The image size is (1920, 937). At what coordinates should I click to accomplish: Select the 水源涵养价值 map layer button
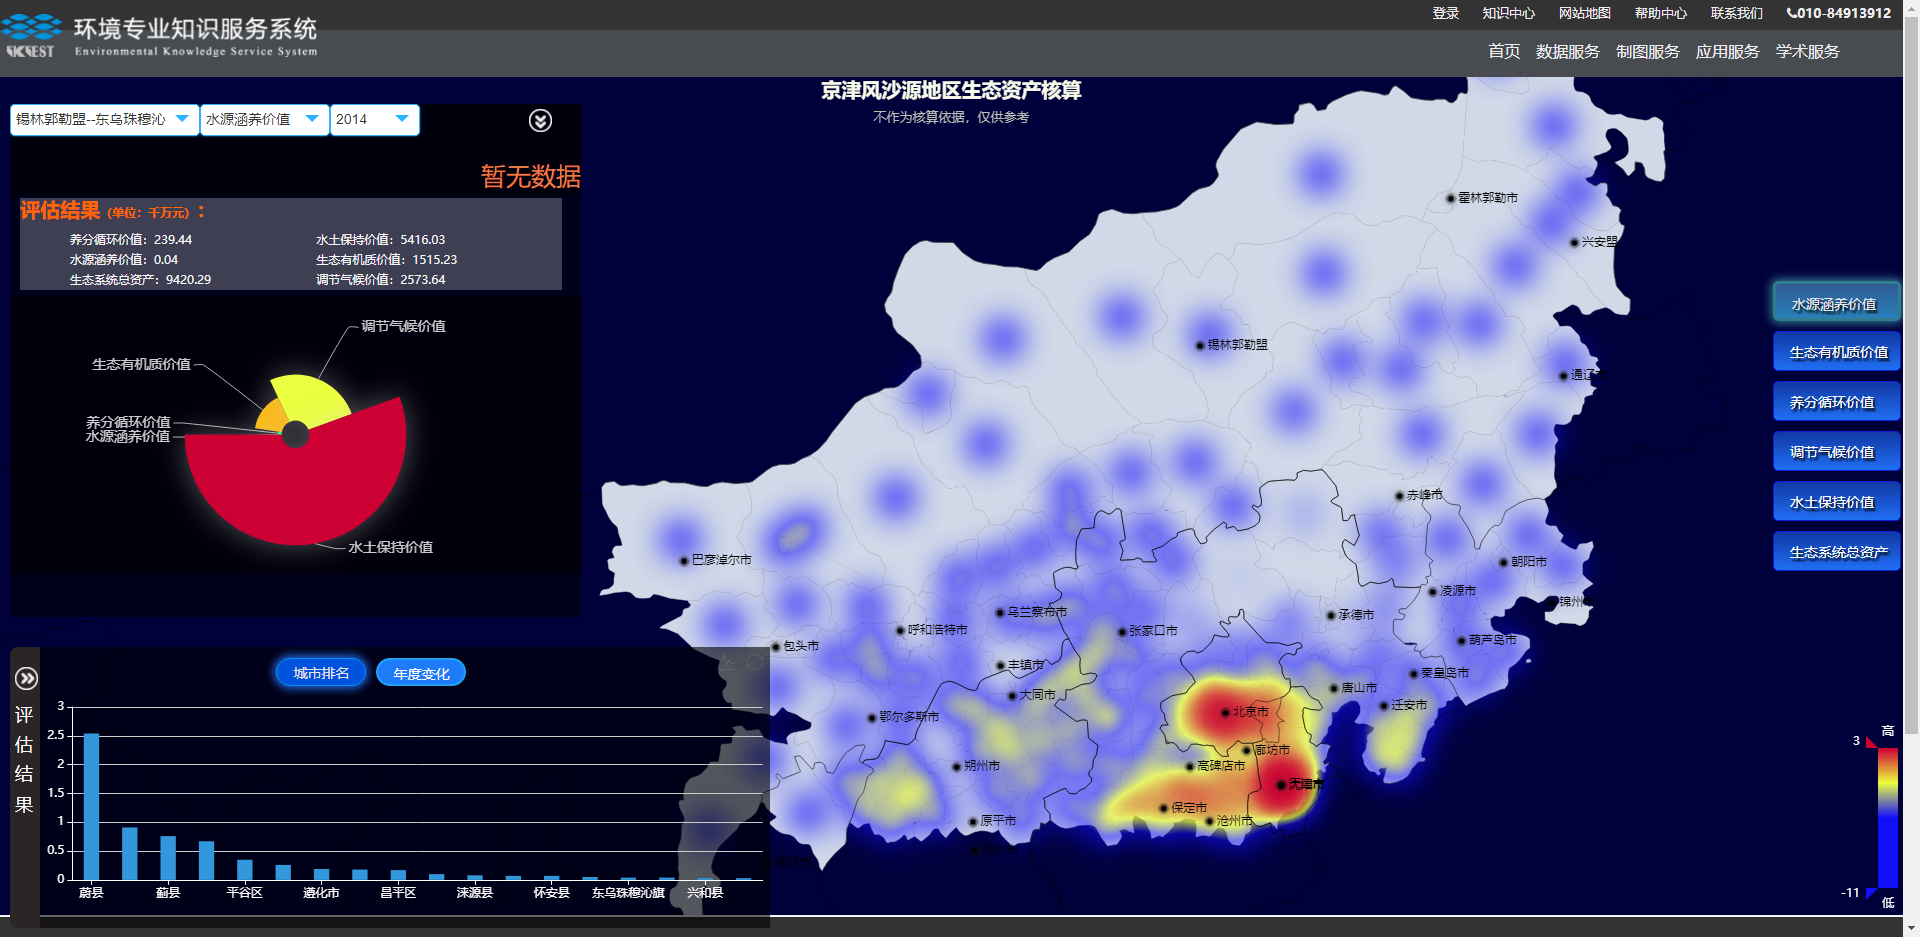(1836, 304)
